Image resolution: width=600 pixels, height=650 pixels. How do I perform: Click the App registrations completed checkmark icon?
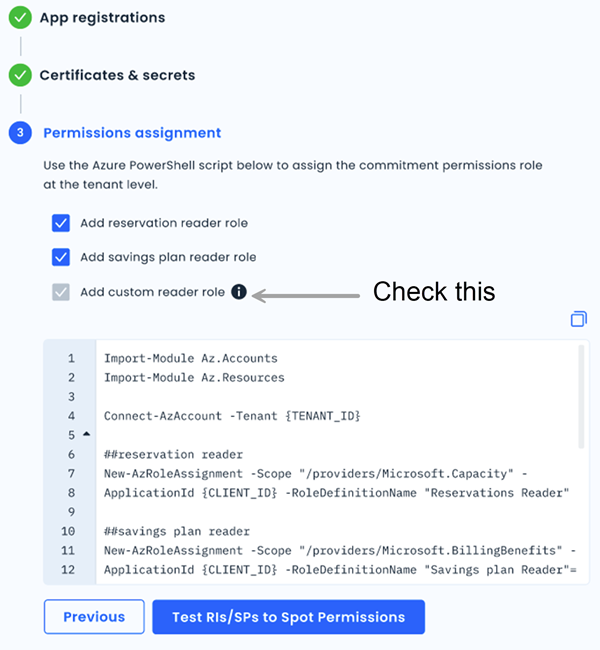click(x=20, y=17)
